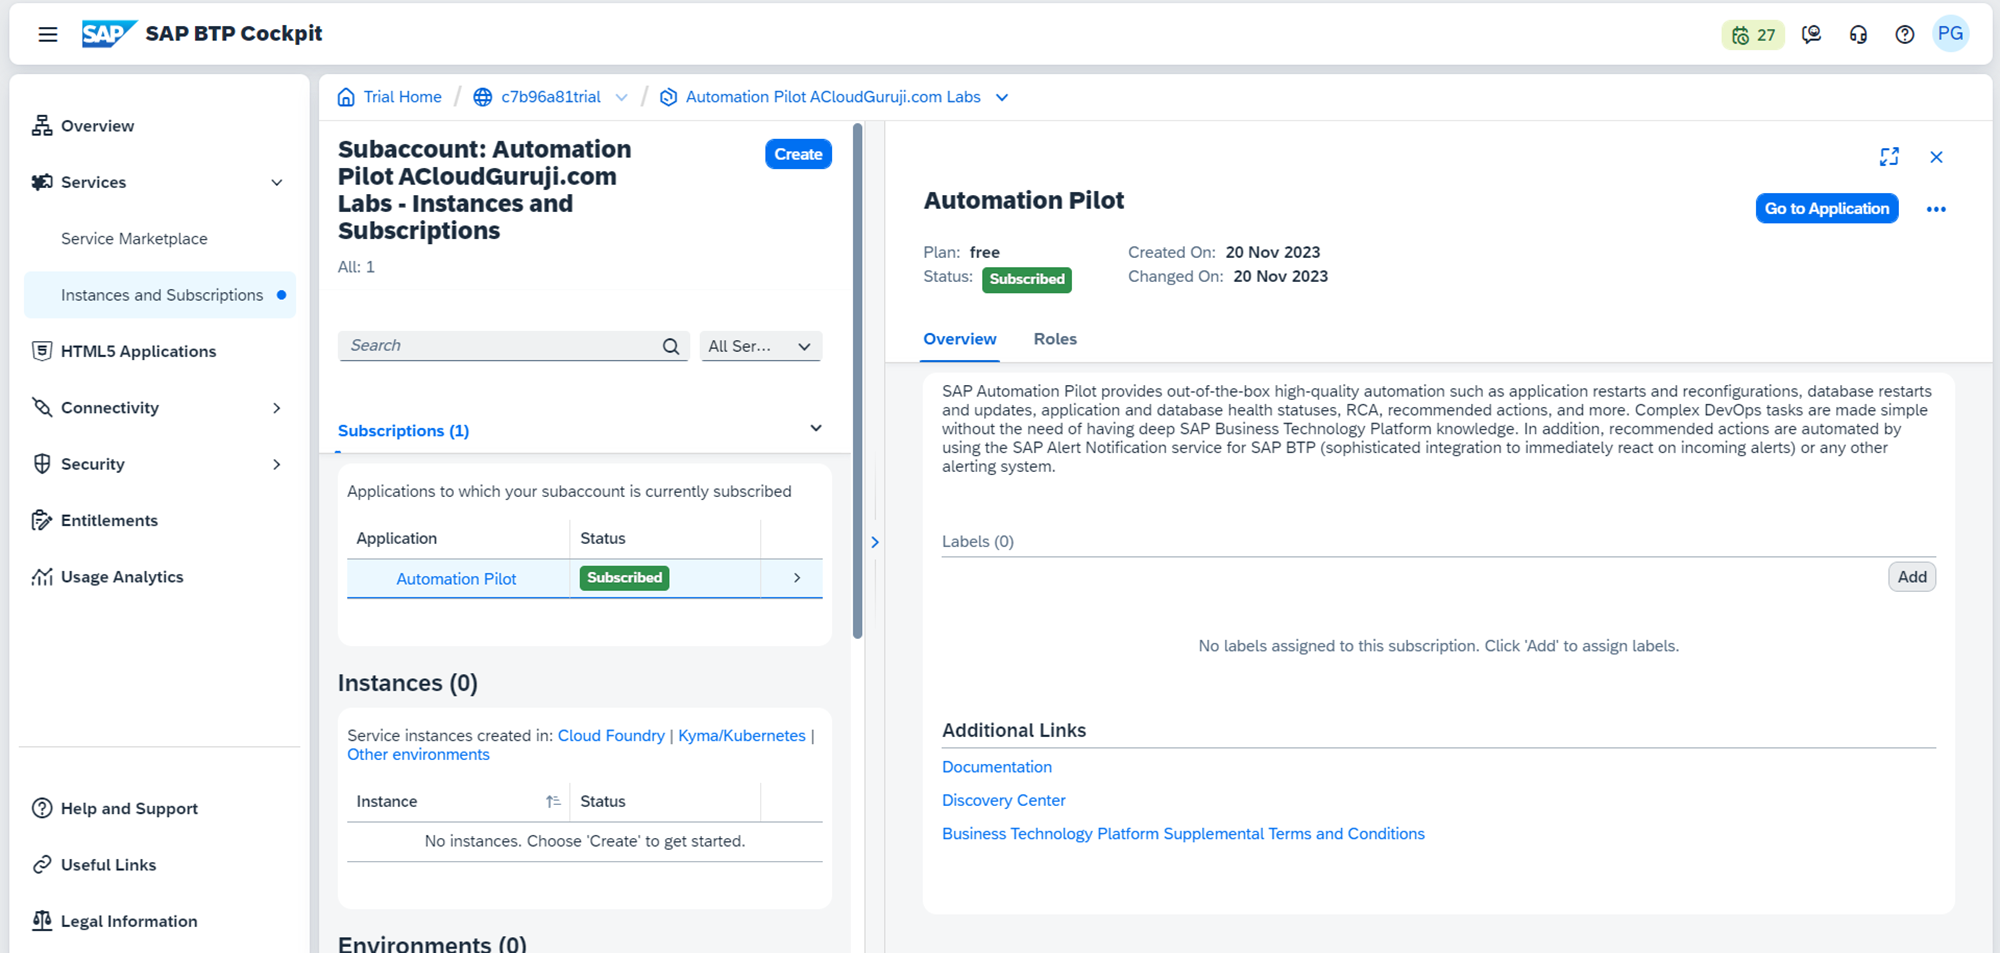Image resolution: width=2000 pixels, height=953 pixels.
Task: Open the Documentation link
Action: click(x=996, y=767)
